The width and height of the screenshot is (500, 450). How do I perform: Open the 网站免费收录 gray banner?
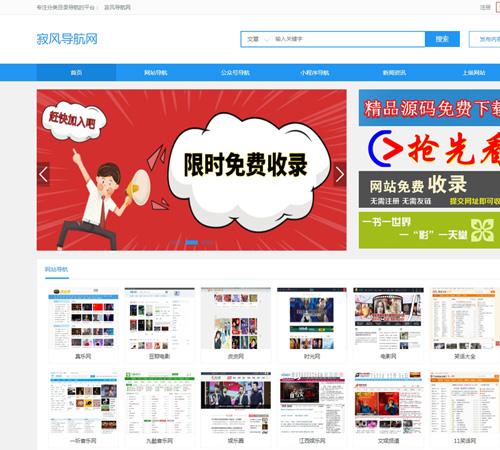429,190
